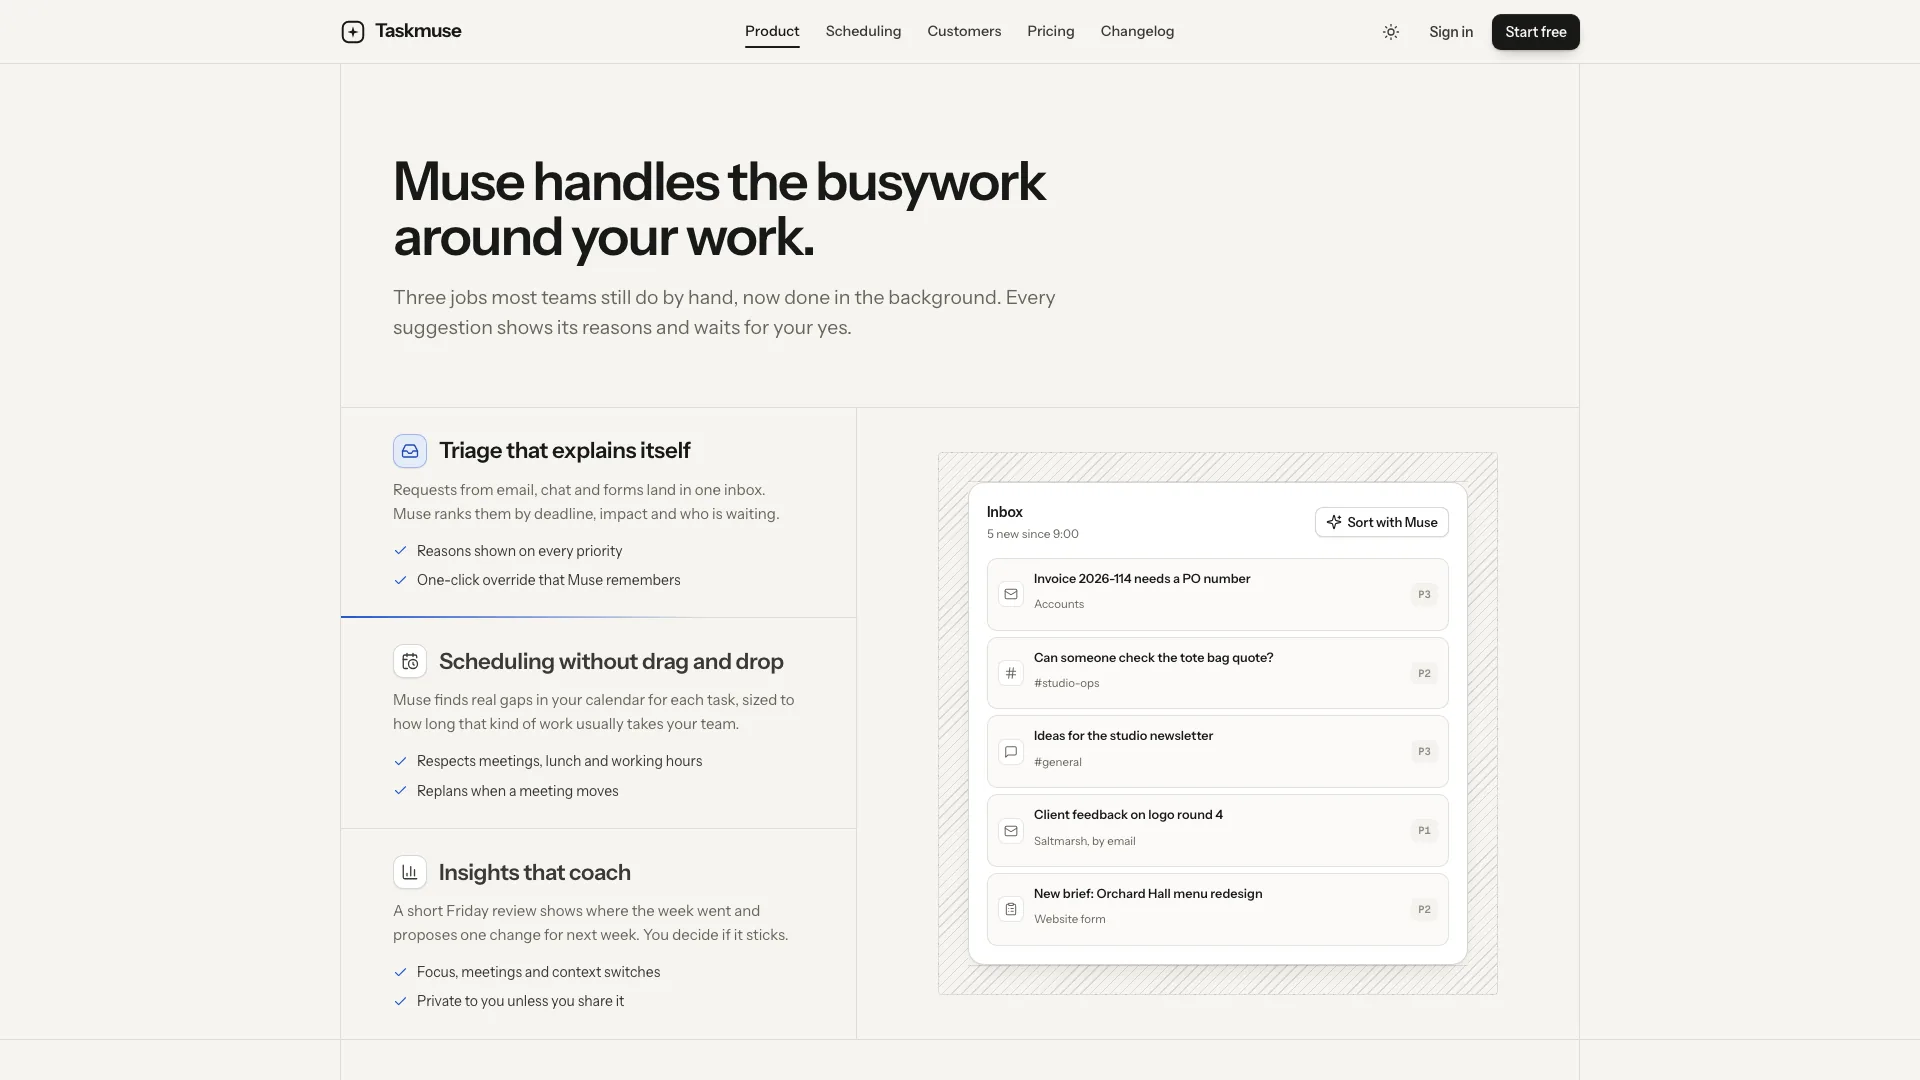Open 'Can someone check the tote bag quote?'
This screenshot has width=1920, height=1080.
coord(1217,673)
